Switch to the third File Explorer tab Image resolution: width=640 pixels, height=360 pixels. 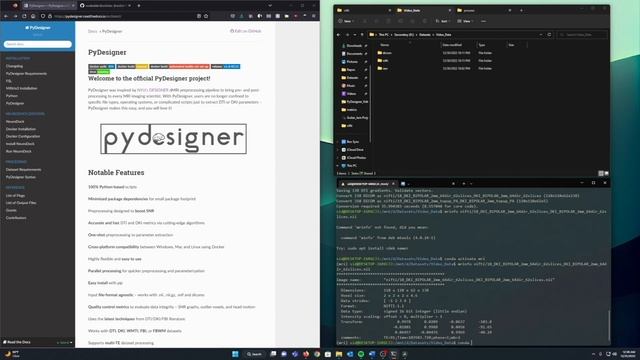pyautogui.click(x=483, y=10)
